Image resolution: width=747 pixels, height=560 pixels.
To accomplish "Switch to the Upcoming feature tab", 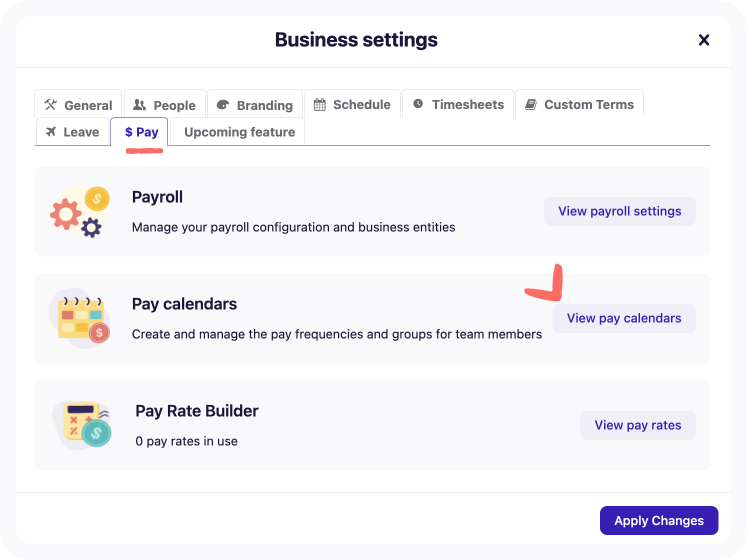I will tap(238, 132).
